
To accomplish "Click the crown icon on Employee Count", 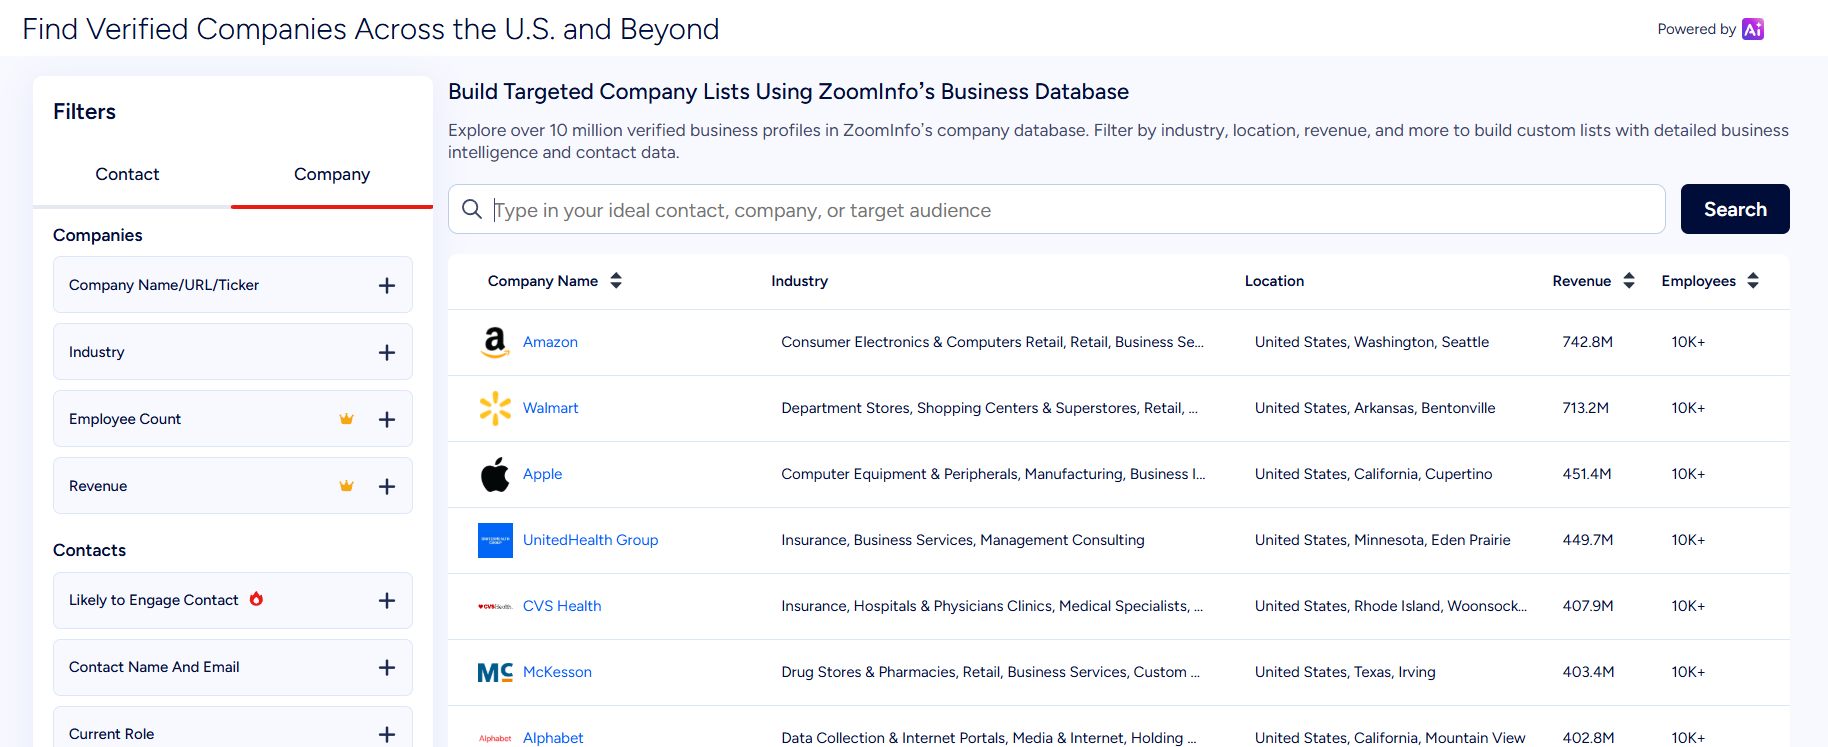I will point(346,419).
